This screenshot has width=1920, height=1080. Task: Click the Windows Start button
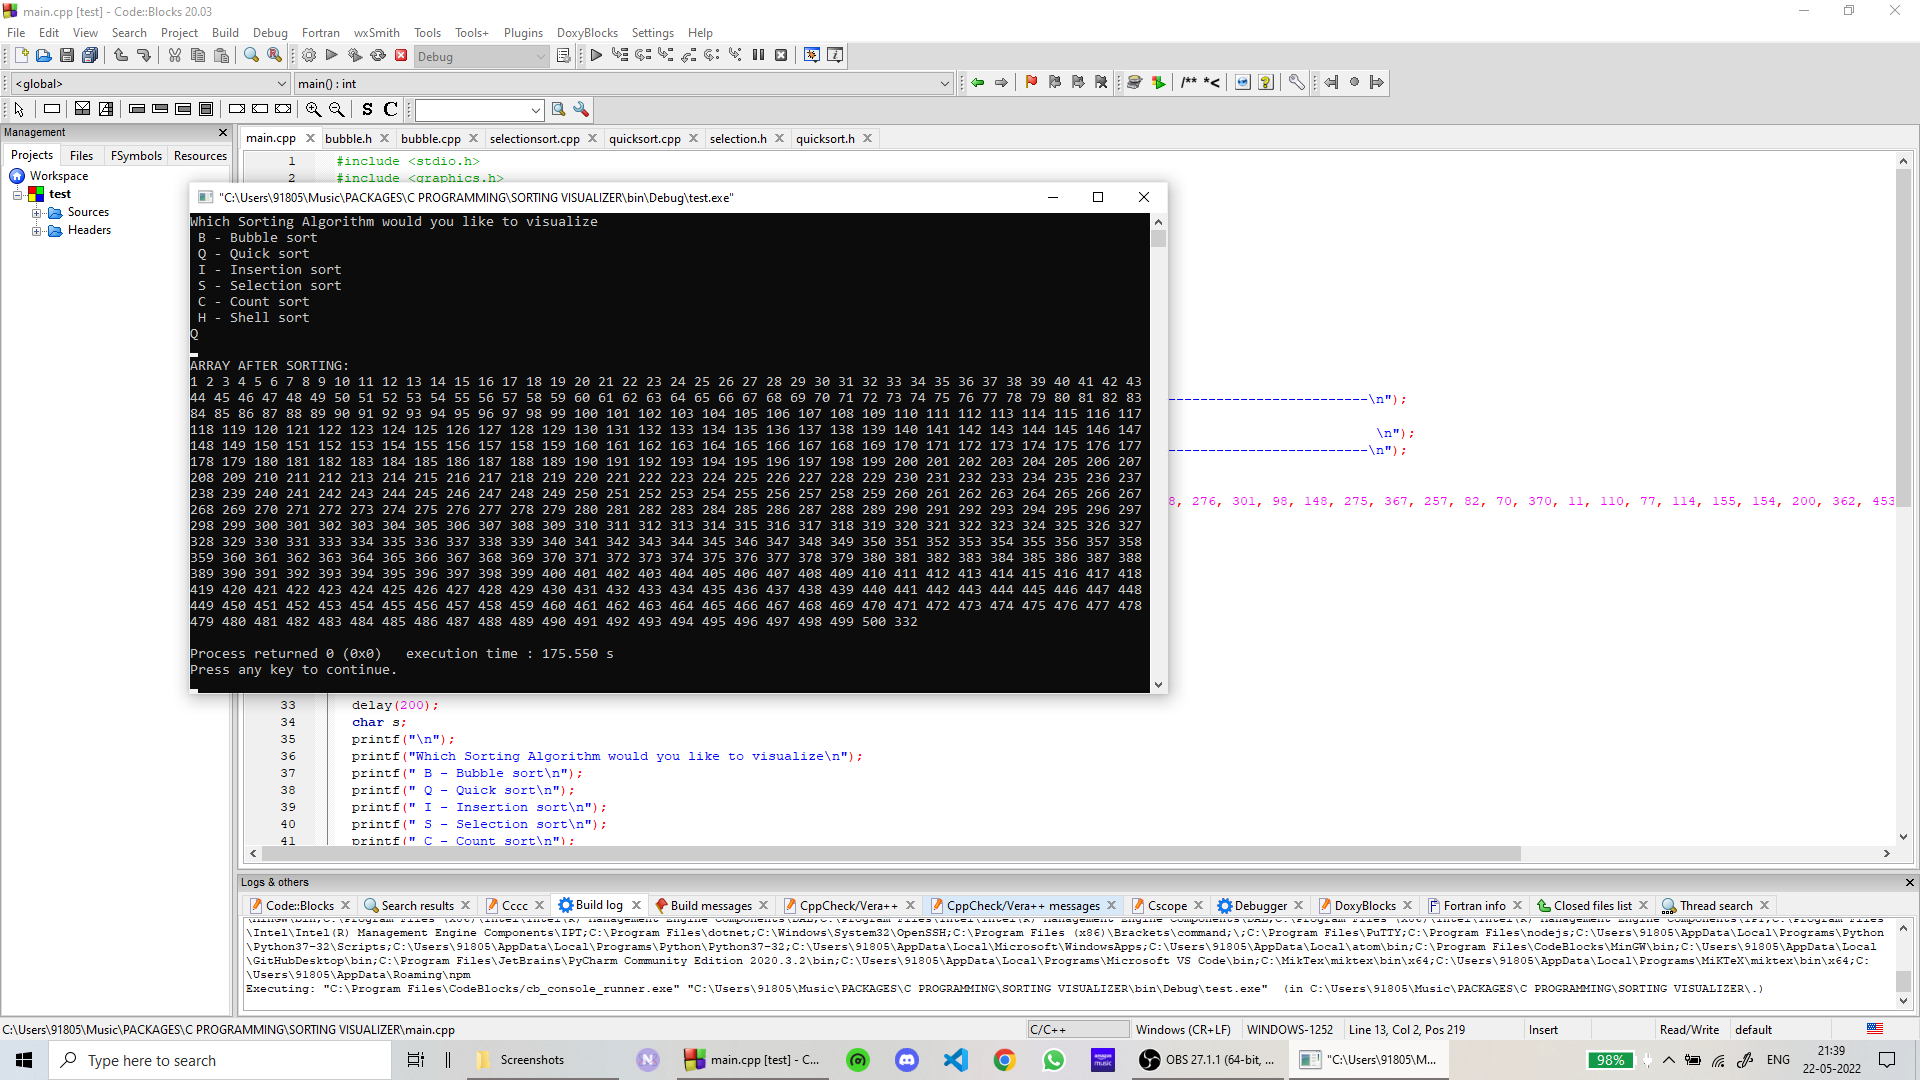22,1060
